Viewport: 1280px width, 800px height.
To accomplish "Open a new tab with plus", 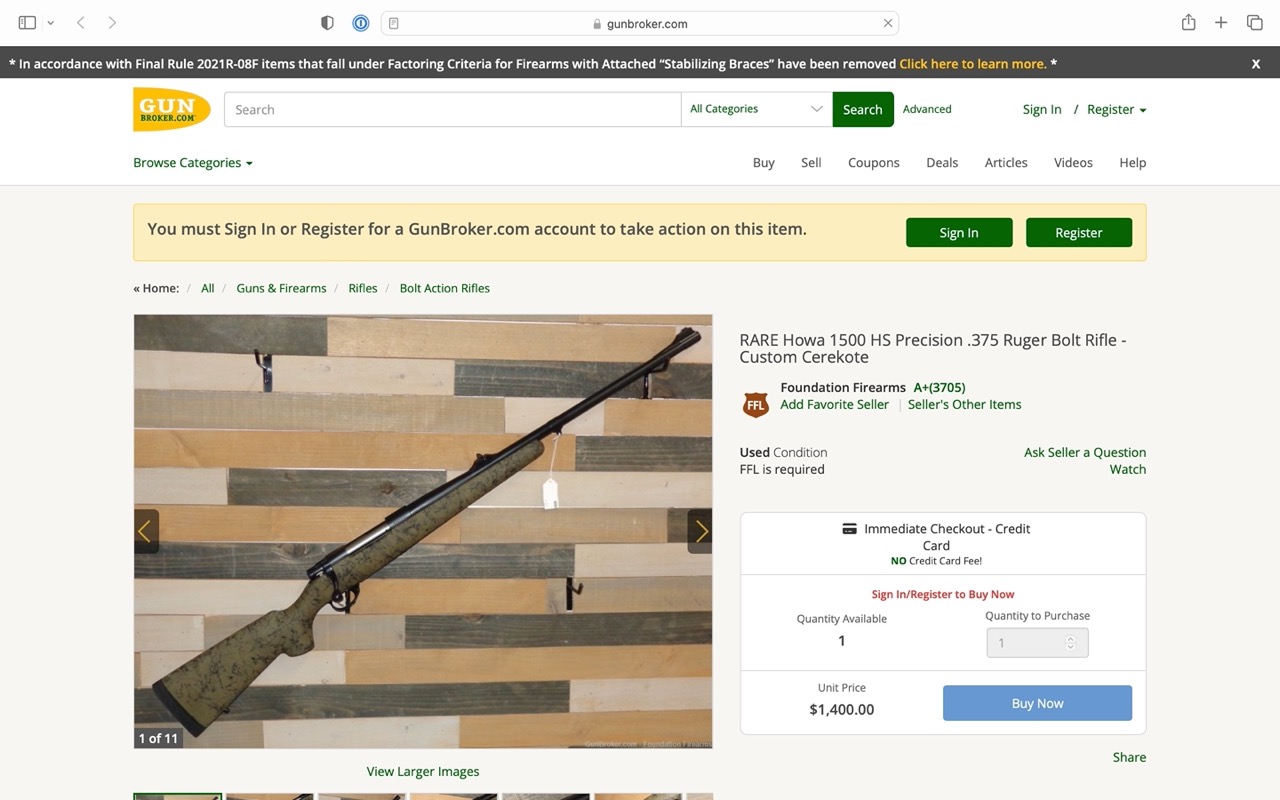I will pyautogui.click(x=1221, y=23).
